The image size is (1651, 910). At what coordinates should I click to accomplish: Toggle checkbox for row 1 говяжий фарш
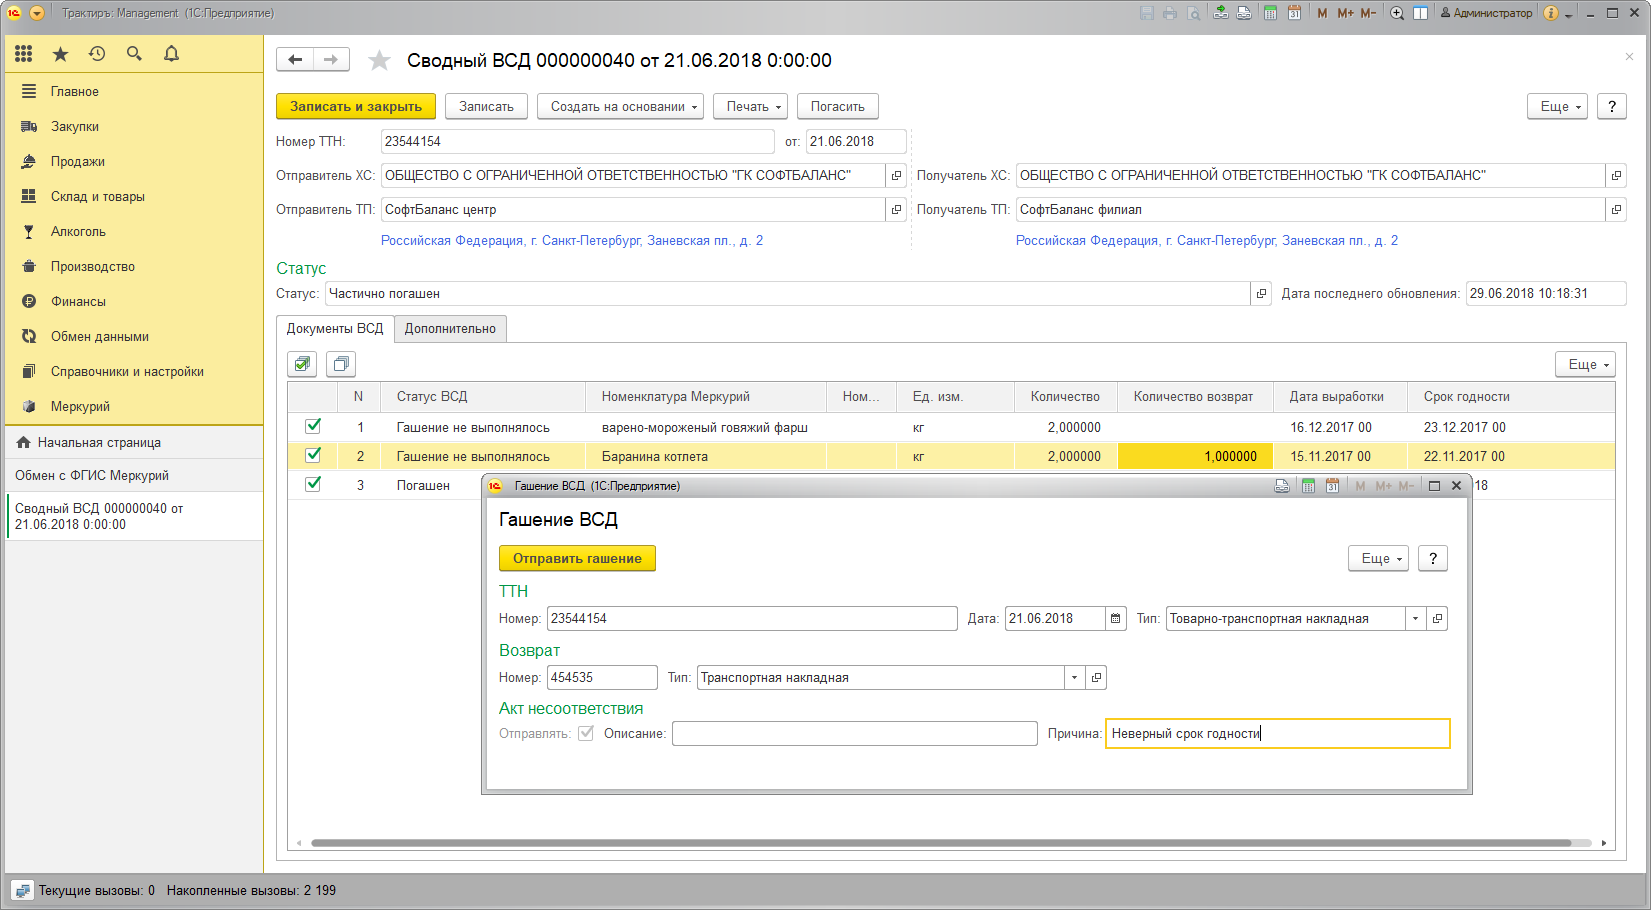[313, 426]
